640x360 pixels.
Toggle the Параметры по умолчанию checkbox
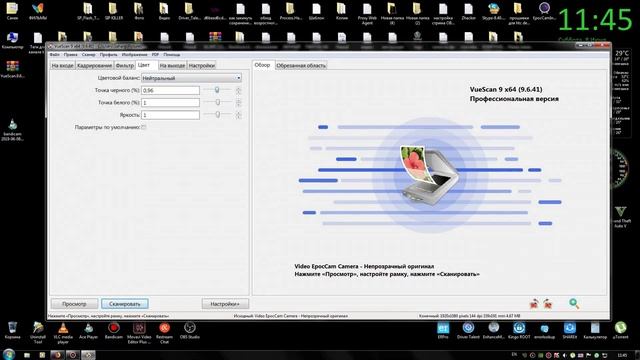click(x=144, y=127)
